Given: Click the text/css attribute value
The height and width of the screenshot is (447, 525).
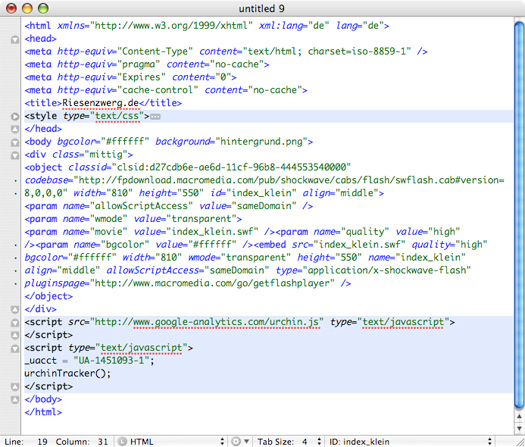Looking at the screenshot, I should pyautogui.click(x=117, y=116).
